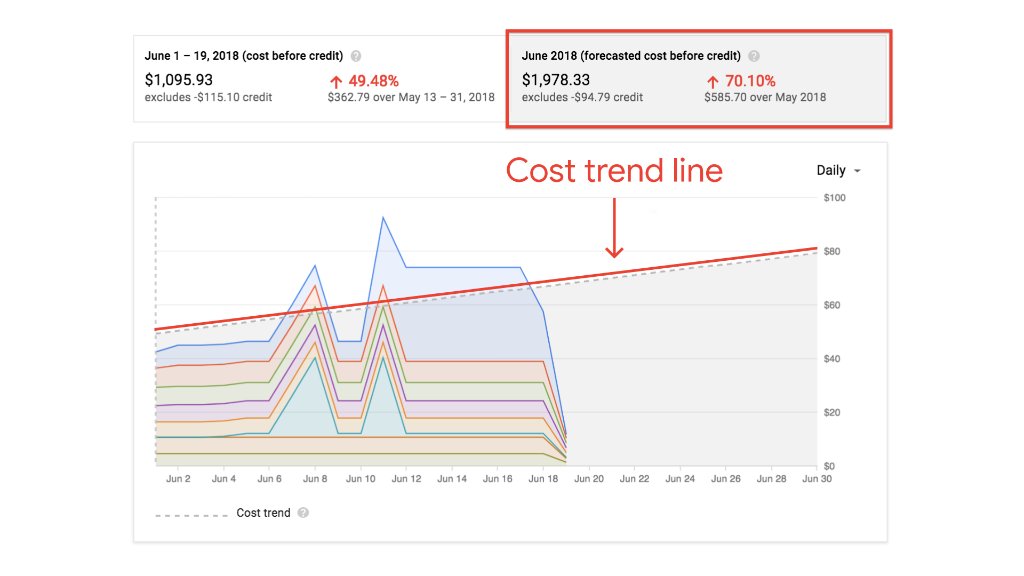Click the Jun 8 x-axis label

(x=315, y=479)
